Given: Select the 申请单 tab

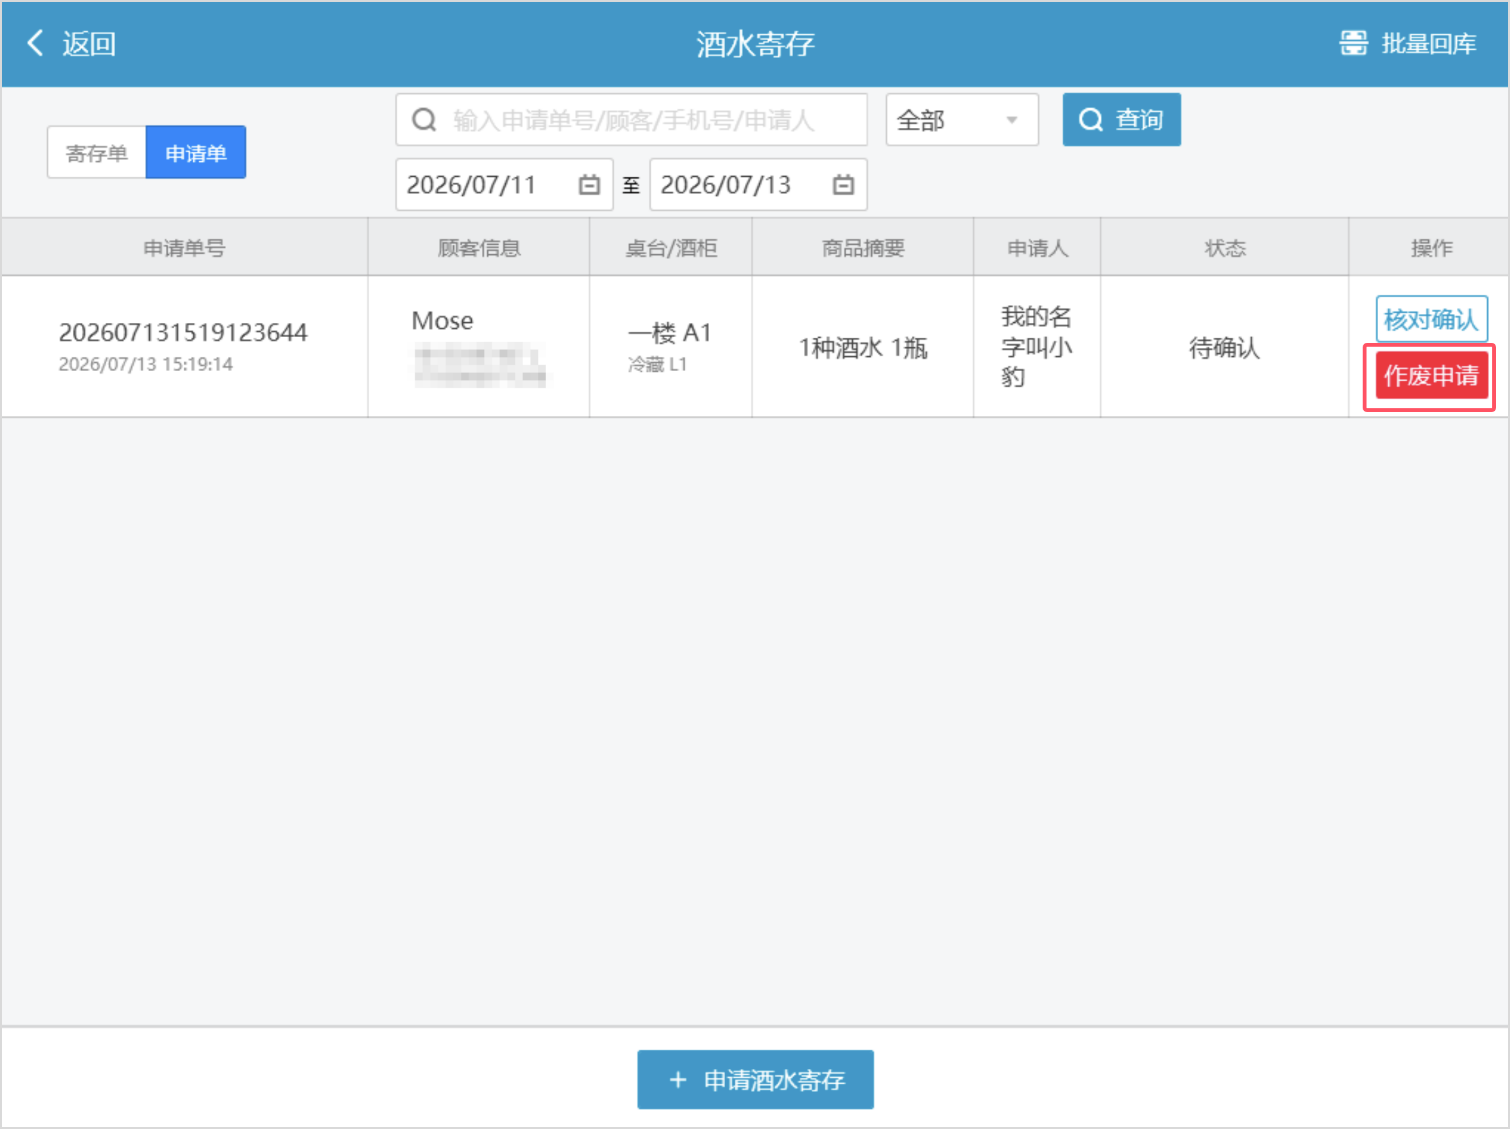Looking at the screenshot, I should point(196,153).
